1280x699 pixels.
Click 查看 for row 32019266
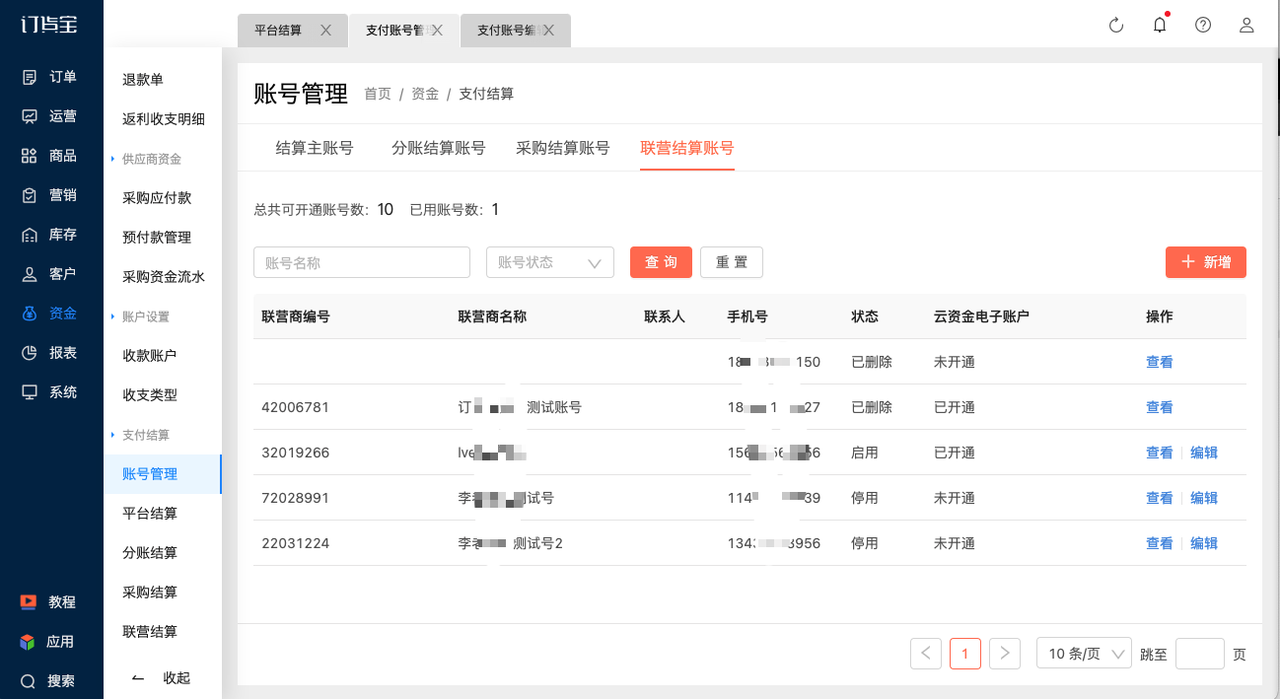(x=1159, y=452)
